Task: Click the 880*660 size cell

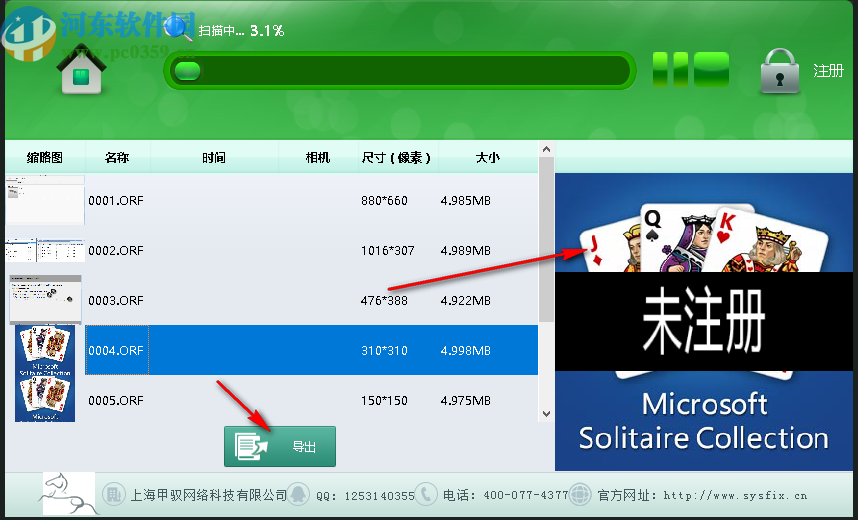Action: [384, 200]
